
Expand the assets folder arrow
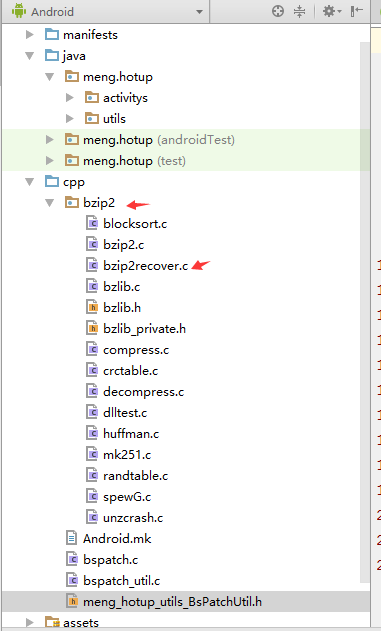click(30, 623)
